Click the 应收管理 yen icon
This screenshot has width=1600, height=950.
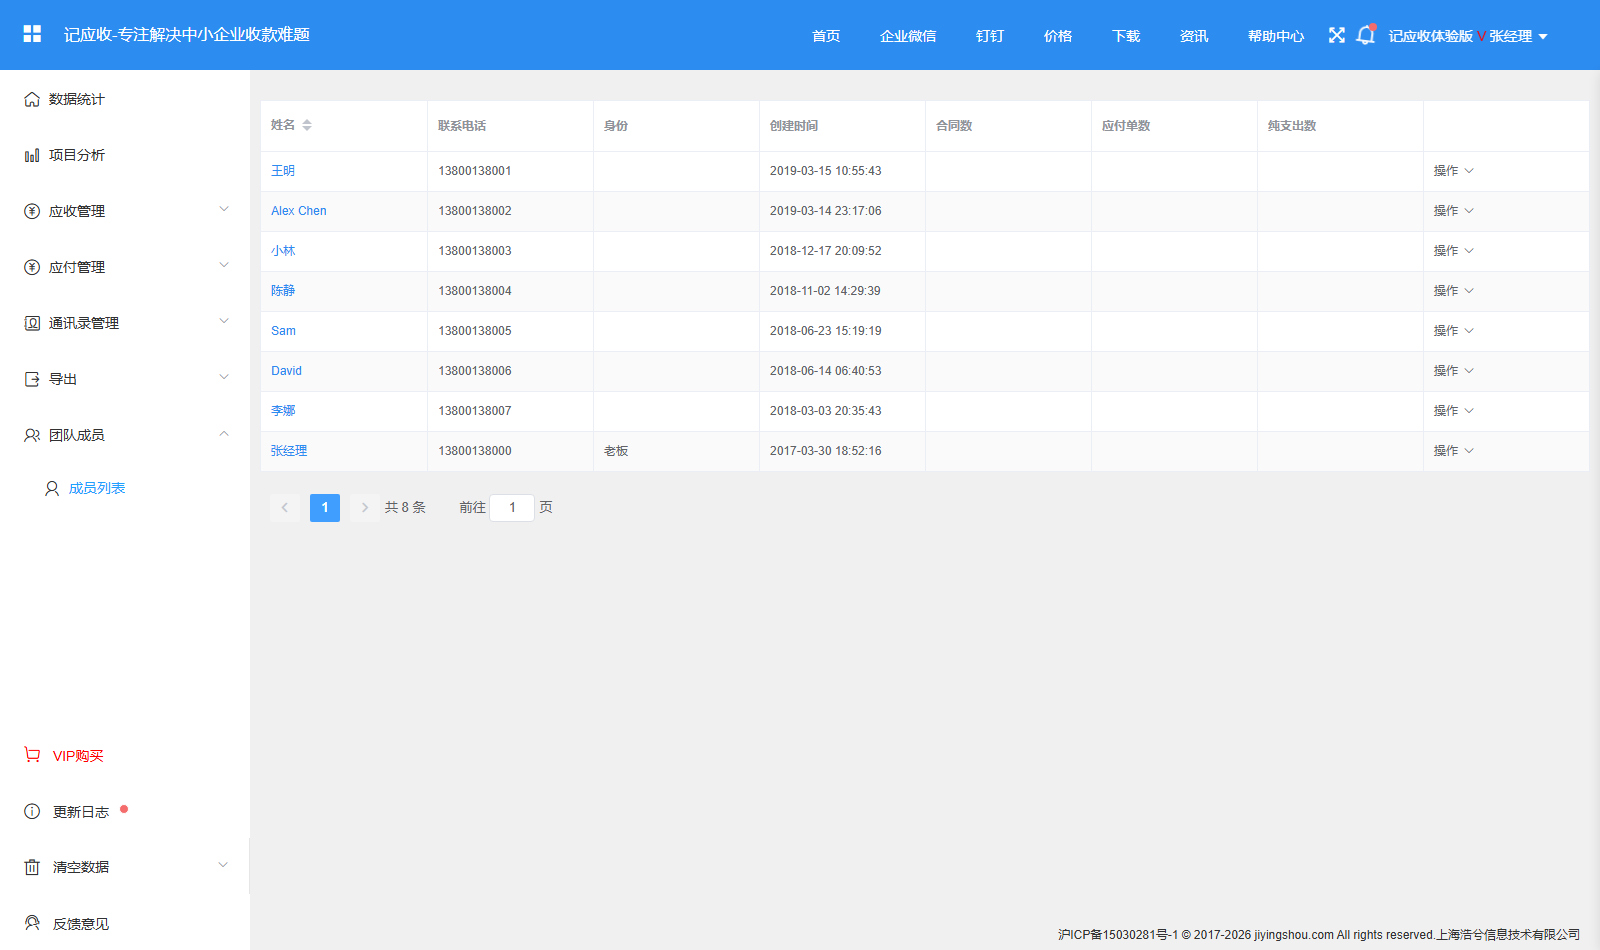[x=32, y=211]
